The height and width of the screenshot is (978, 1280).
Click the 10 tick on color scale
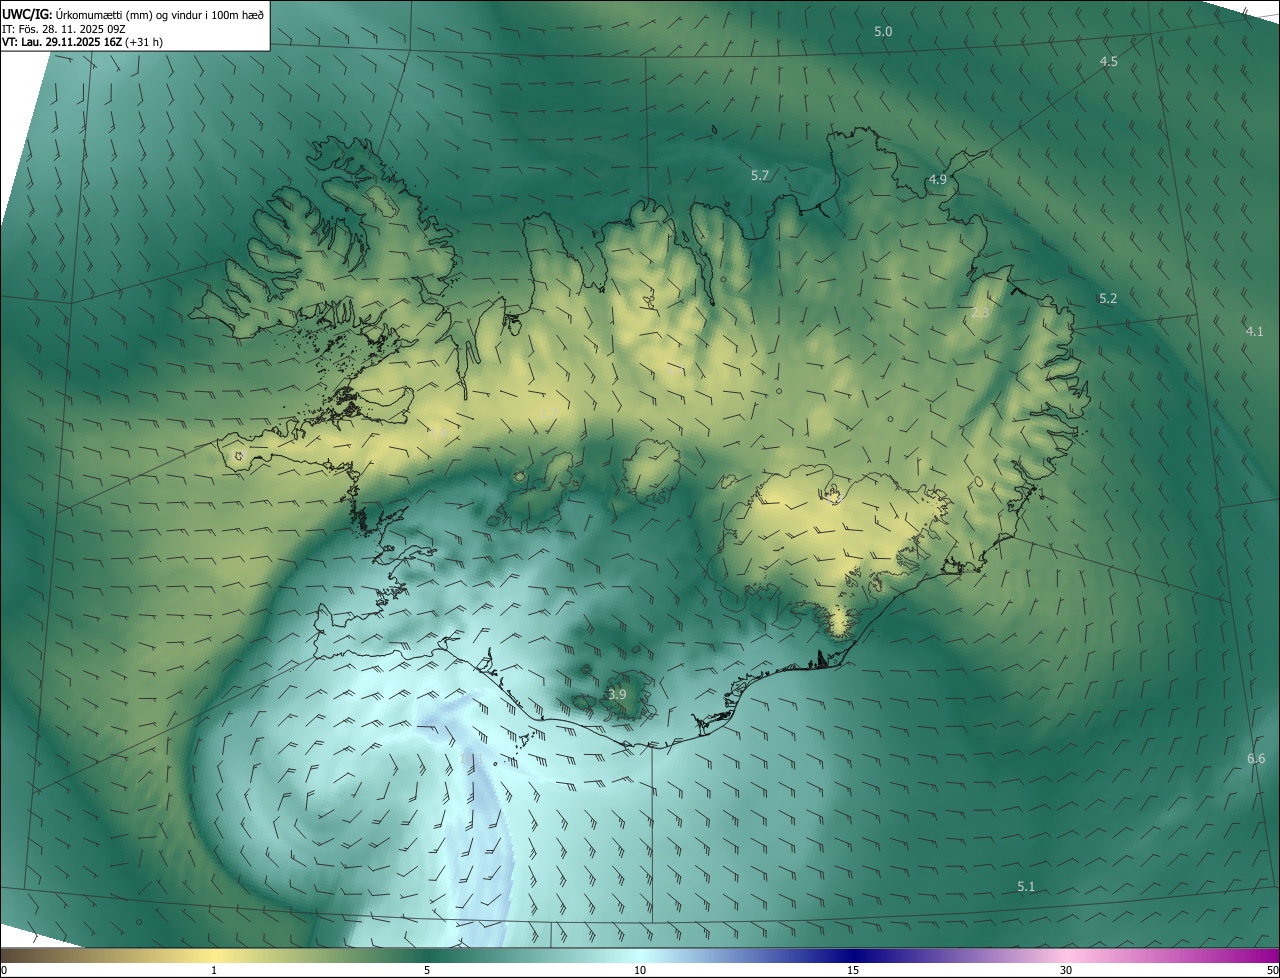tap(639, 970)
